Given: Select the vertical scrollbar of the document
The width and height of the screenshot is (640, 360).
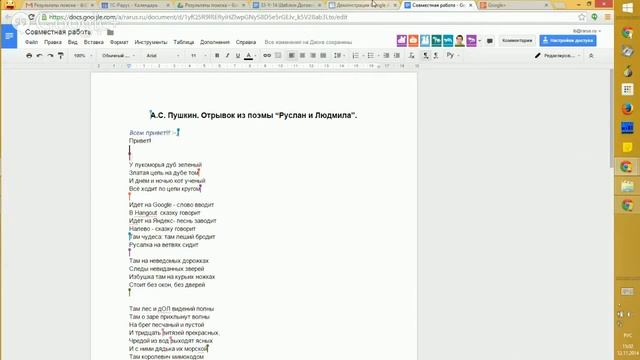Looking at the screenshot, I should (611, 118).
